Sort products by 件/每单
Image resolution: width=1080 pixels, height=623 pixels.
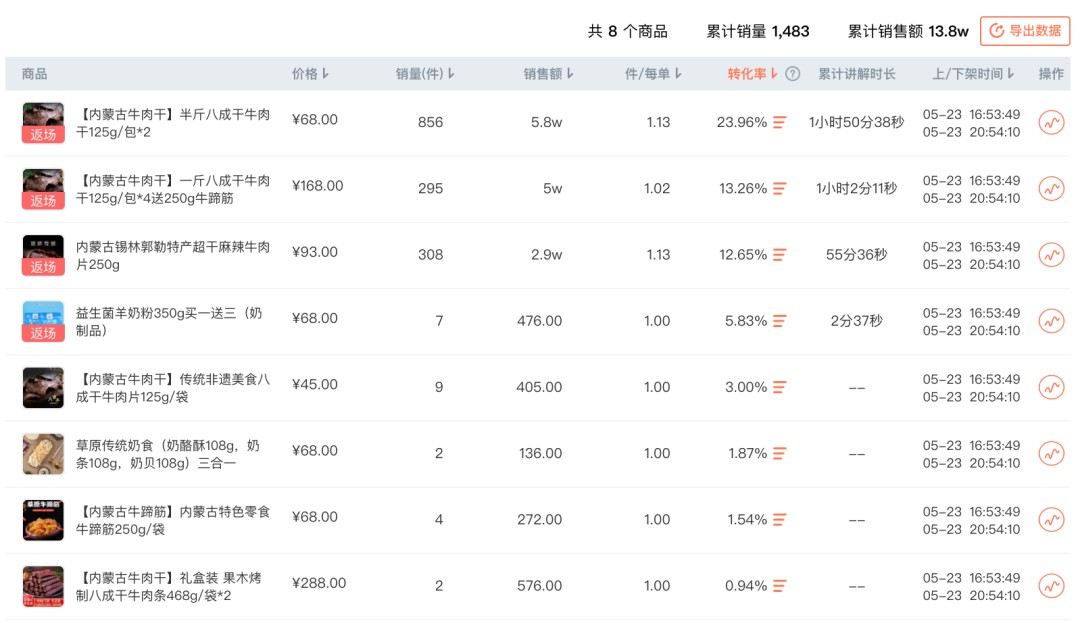(x=653, y=74)
